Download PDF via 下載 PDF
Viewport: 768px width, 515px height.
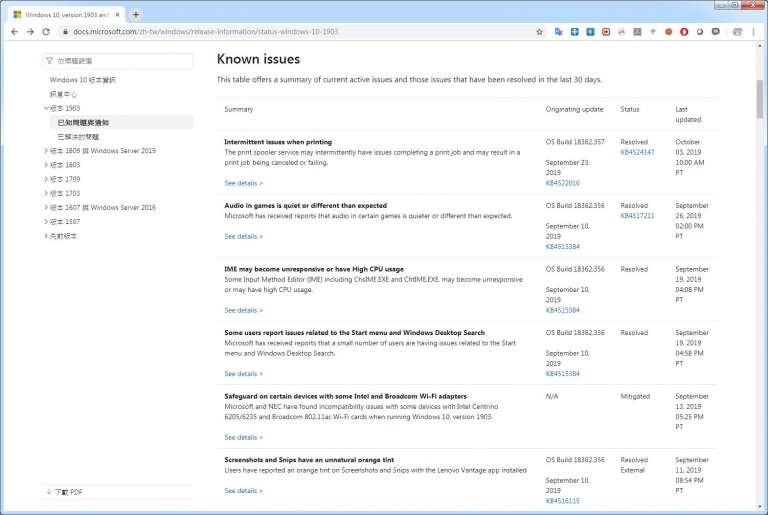point(69,492)
